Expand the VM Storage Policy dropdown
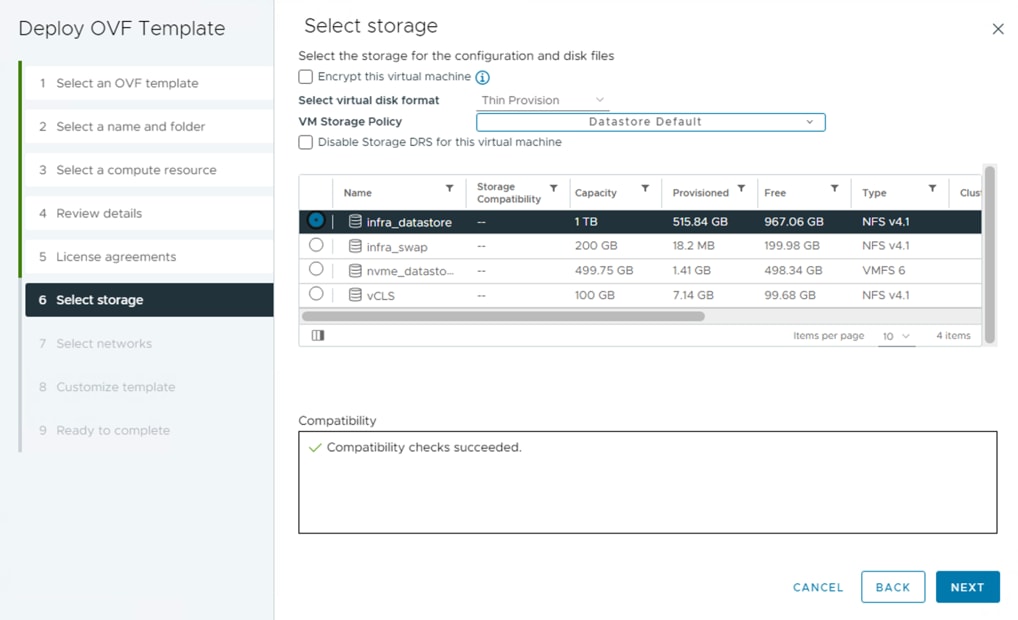1018x620 pixels. 650,122
